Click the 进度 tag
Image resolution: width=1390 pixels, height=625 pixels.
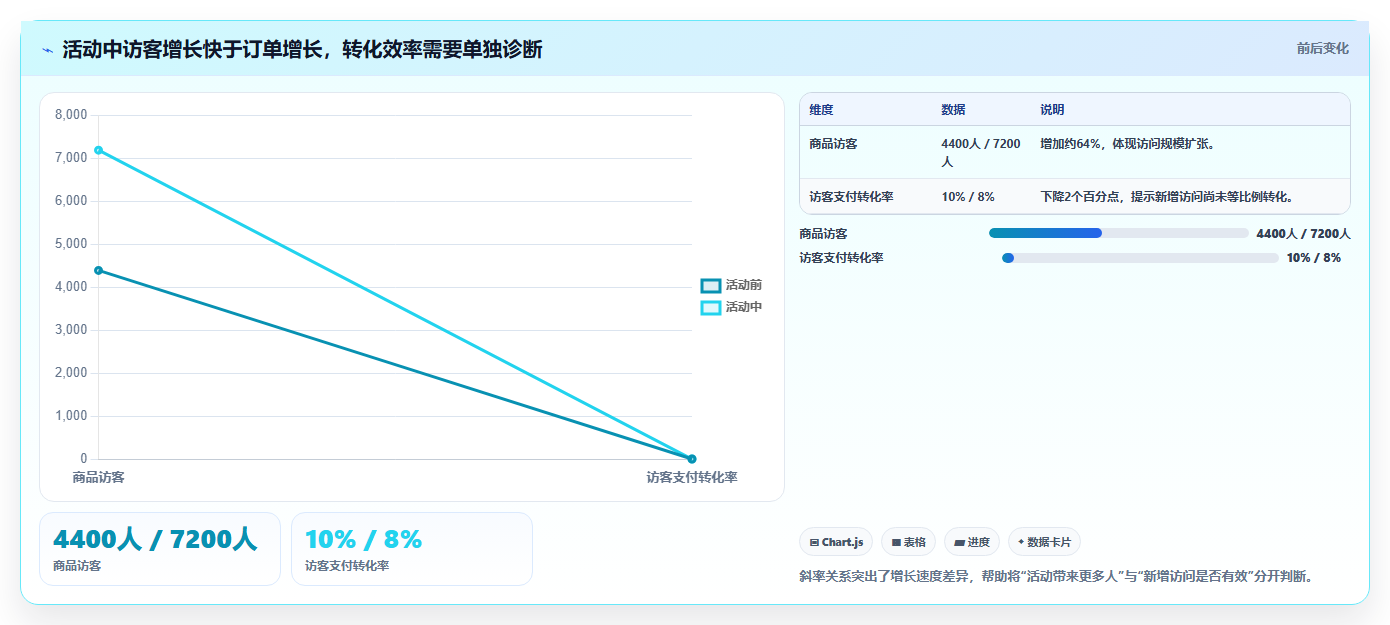coord(972,542)
